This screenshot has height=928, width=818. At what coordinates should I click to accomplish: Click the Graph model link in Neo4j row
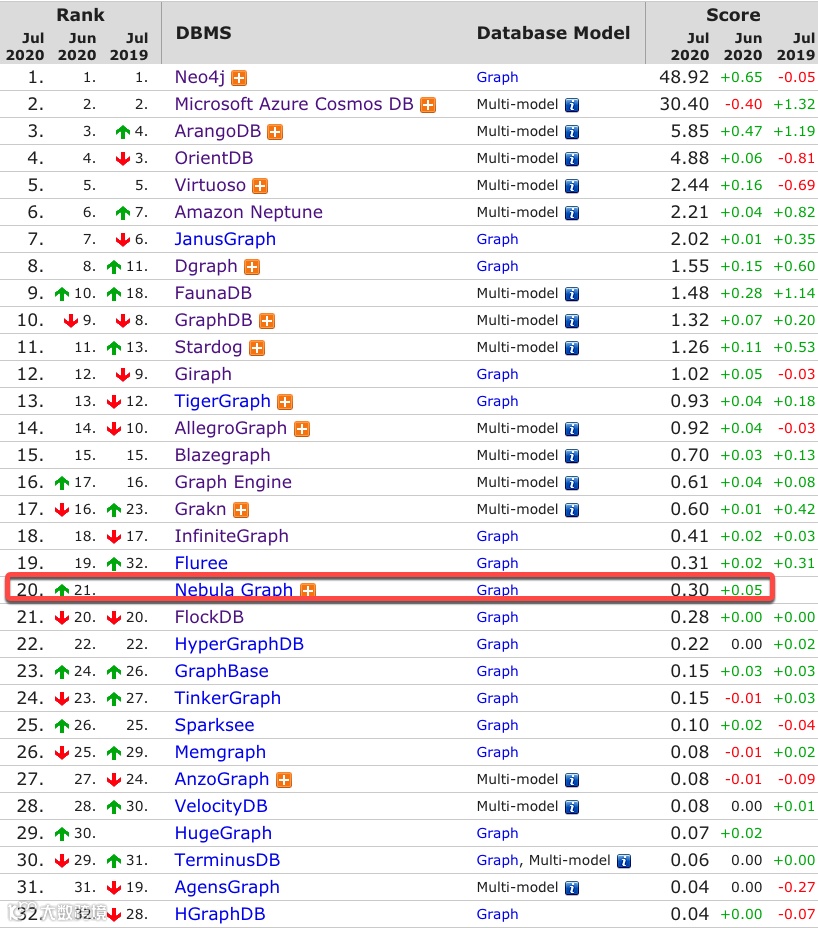point(497,78)
